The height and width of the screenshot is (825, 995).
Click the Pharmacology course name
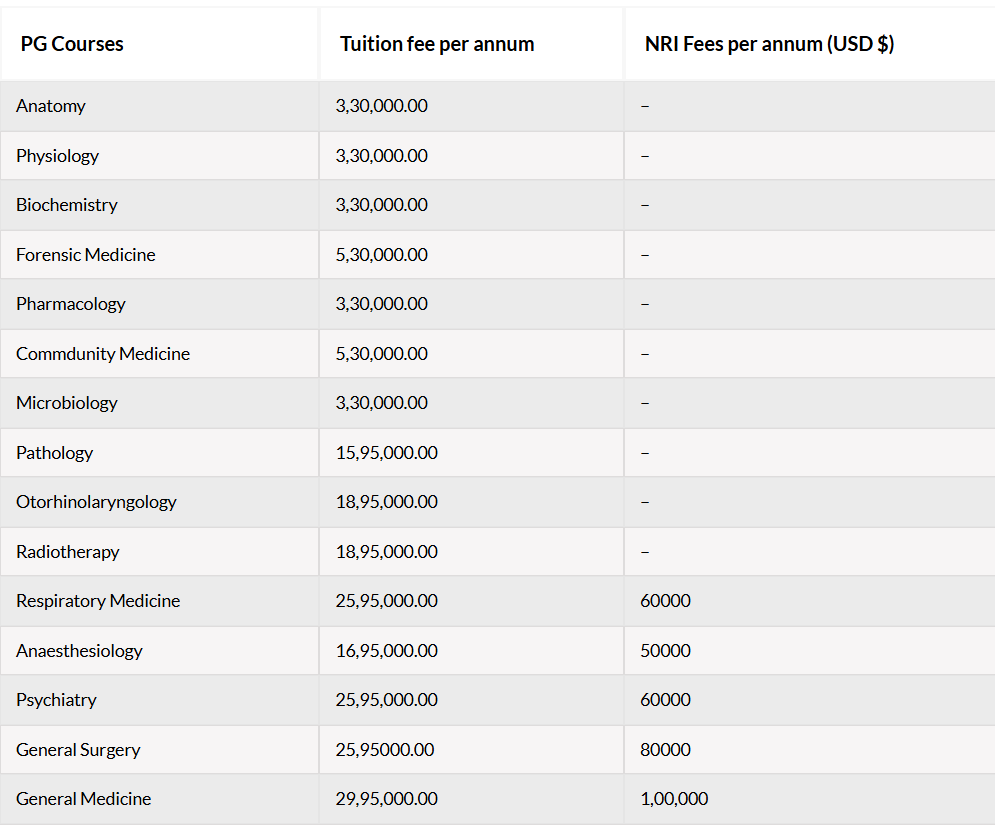click(70, 304)
